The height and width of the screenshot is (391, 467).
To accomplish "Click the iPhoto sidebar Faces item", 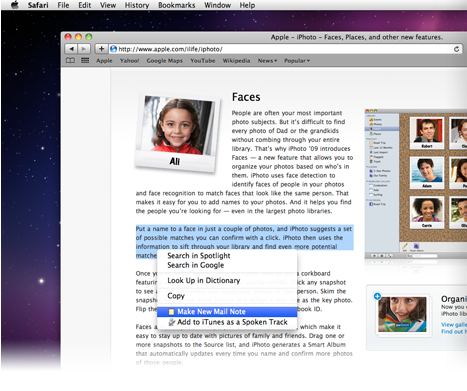I will [382, 129].
